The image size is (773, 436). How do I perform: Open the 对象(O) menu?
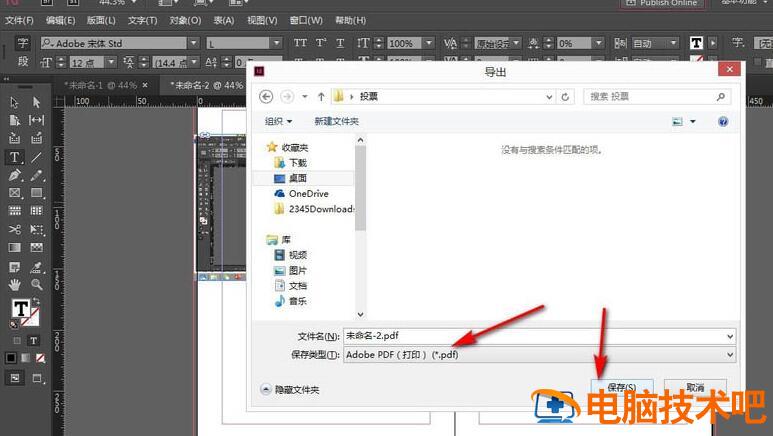pyautogui.click(x=185, y=20)
